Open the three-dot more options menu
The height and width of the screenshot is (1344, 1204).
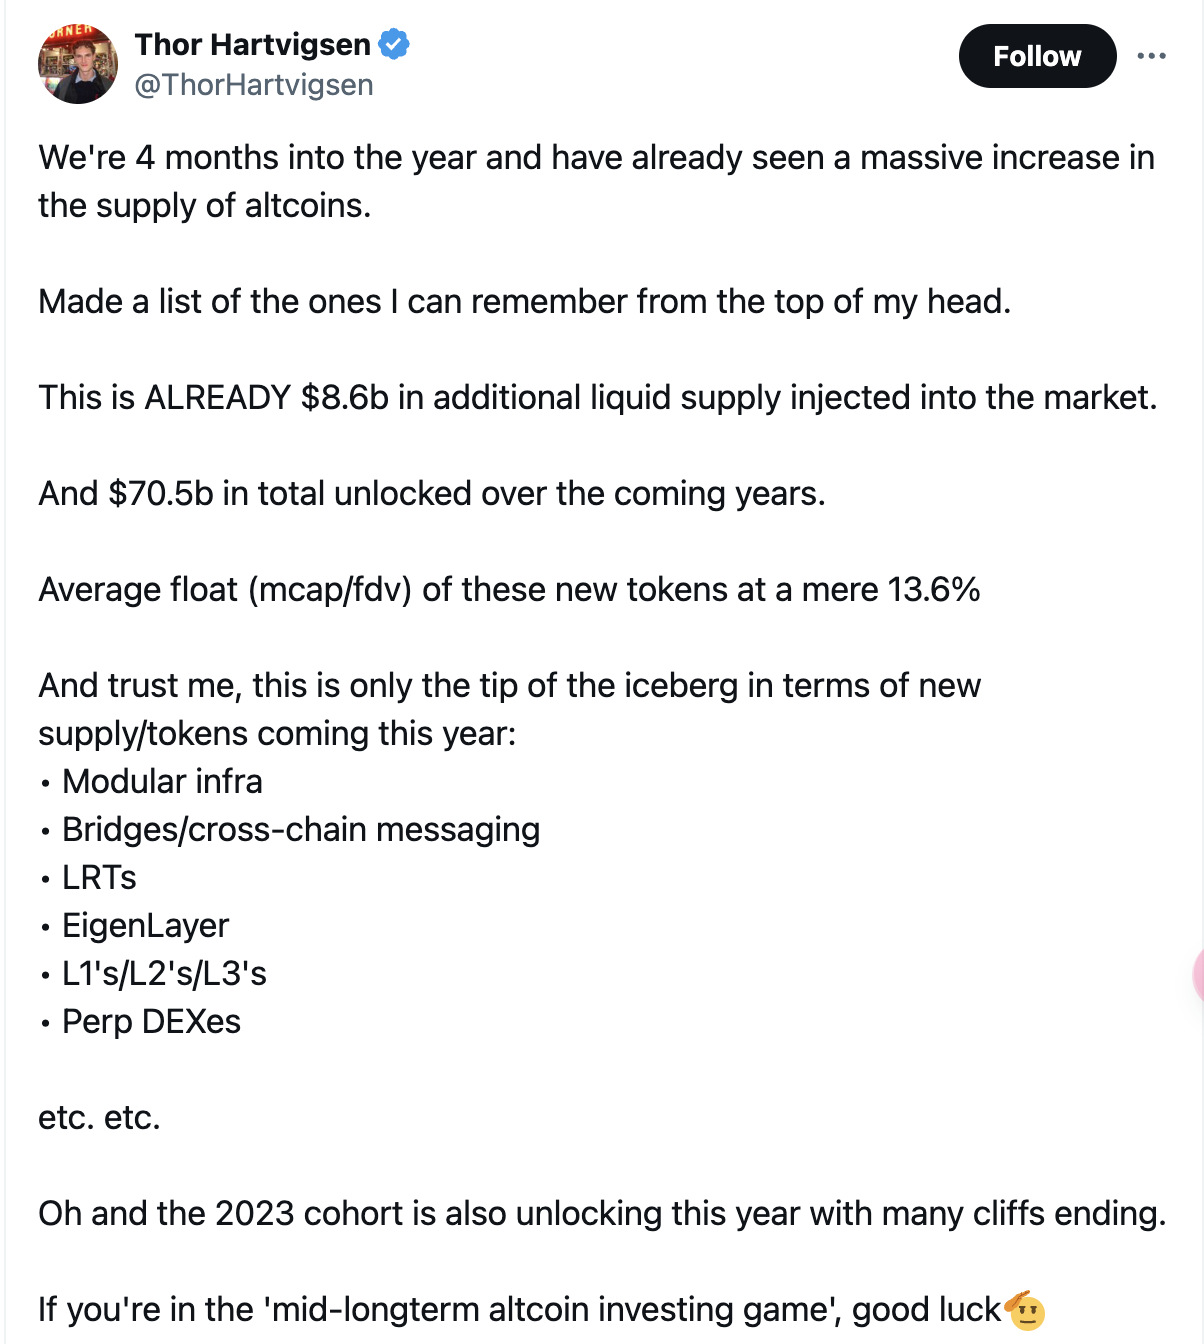click(1151, 56)
